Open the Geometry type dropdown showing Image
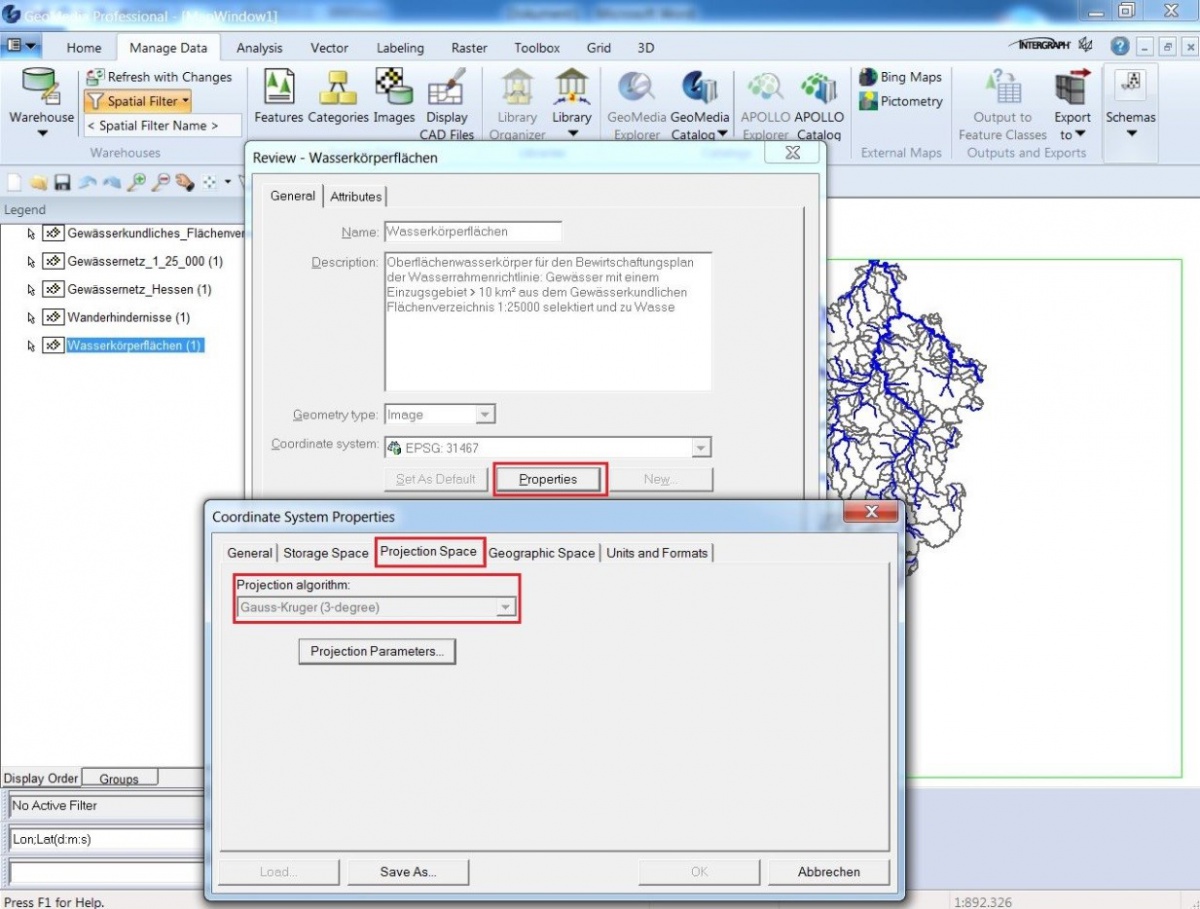This screenshot has height=909, width=1200. point(487,414)
